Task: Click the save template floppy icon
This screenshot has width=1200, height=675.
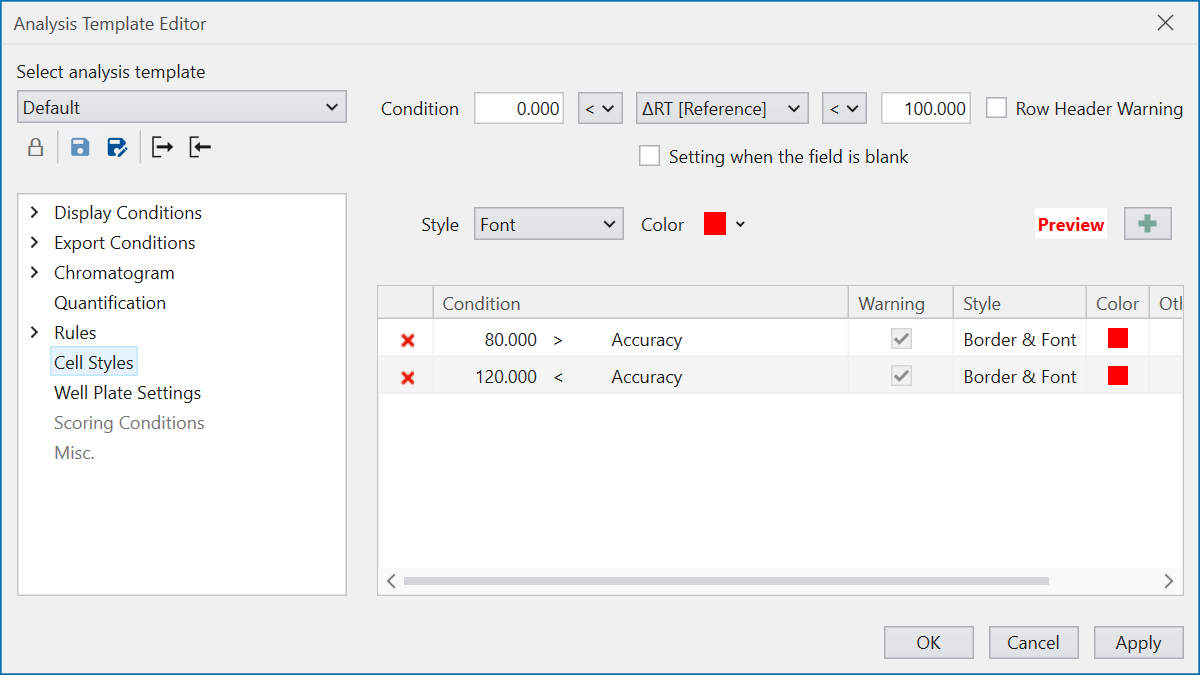Action: click(x=80, y=148)
